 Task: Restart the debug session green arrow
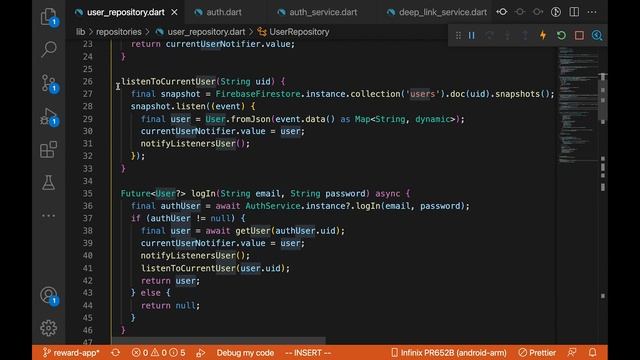[561, 36]
